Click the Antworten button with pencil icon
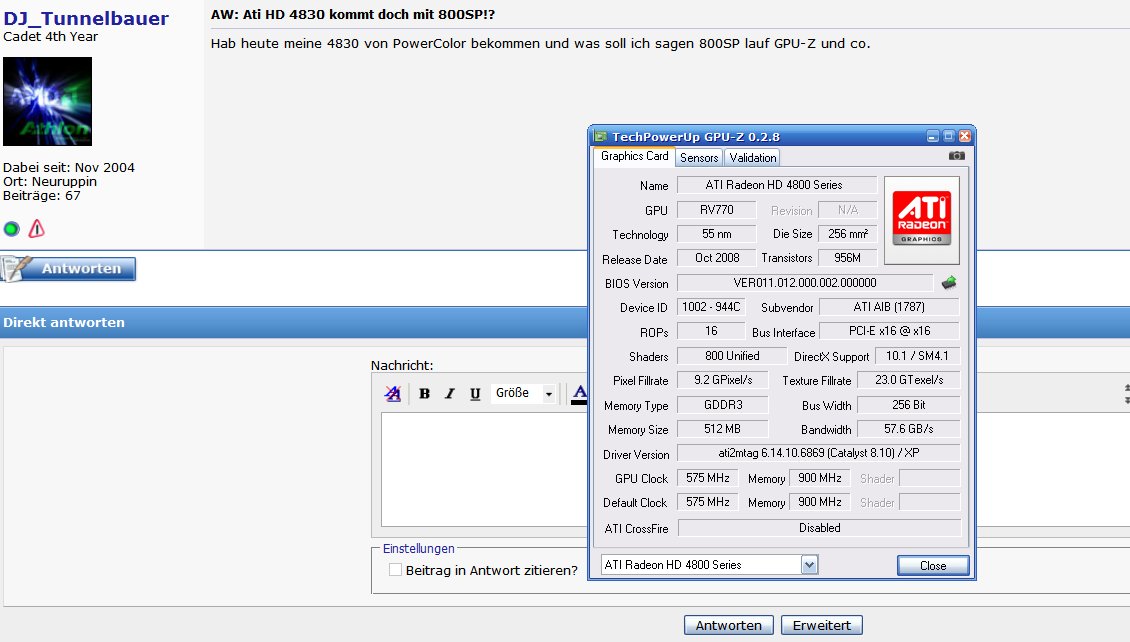Image resolution: width=1130 pixels, height=642 pixels. tap(68, 269)
